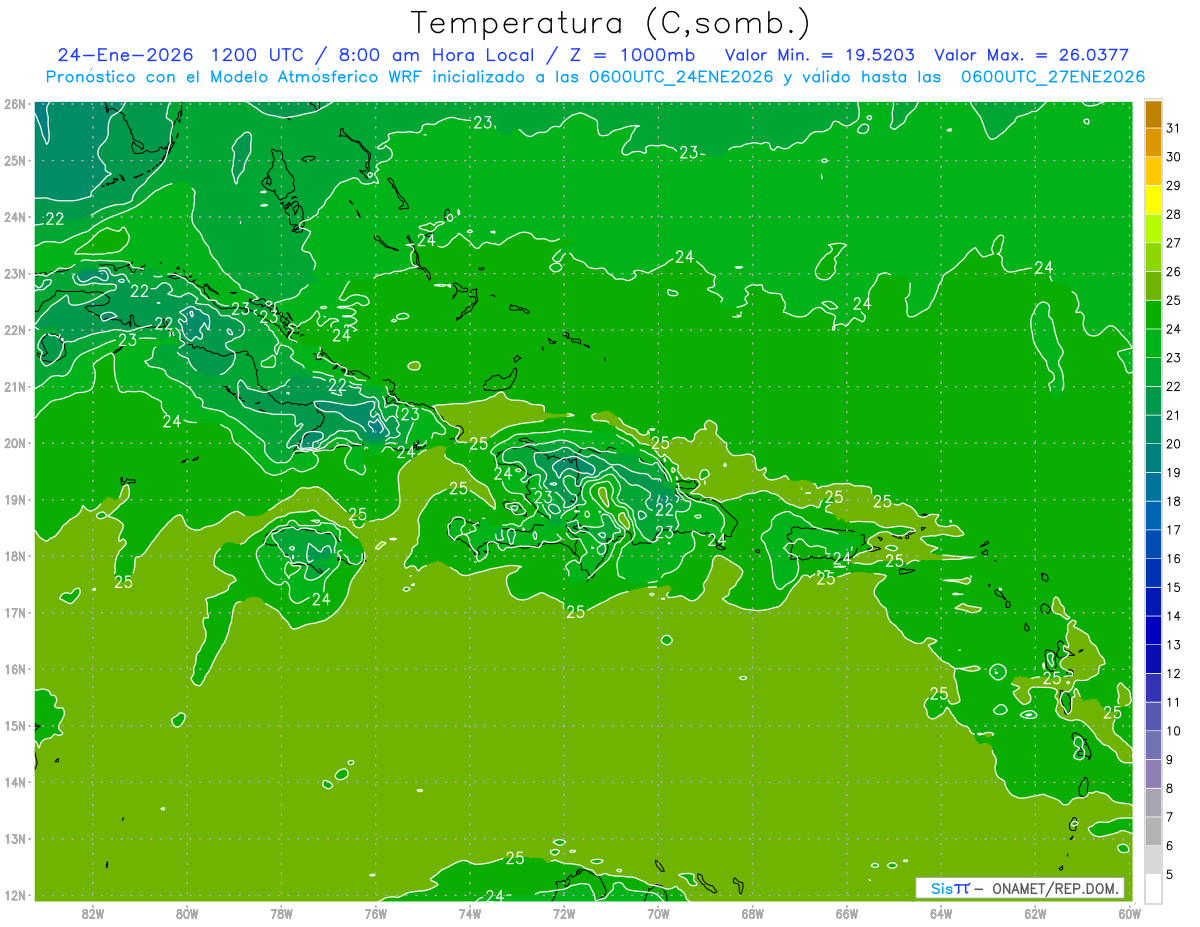
Task: Pick the blue color bar swatch between 14 and 15
Action: pos(1153,602)
